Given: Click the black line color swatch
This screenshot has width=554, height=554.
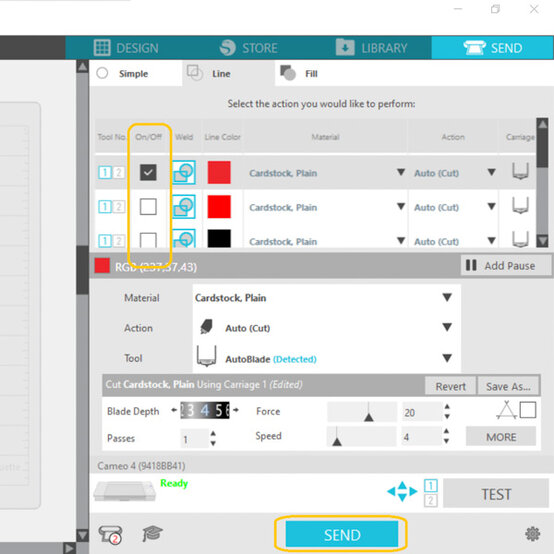Looking at the screenshot, I should click(x=219, y=238).
